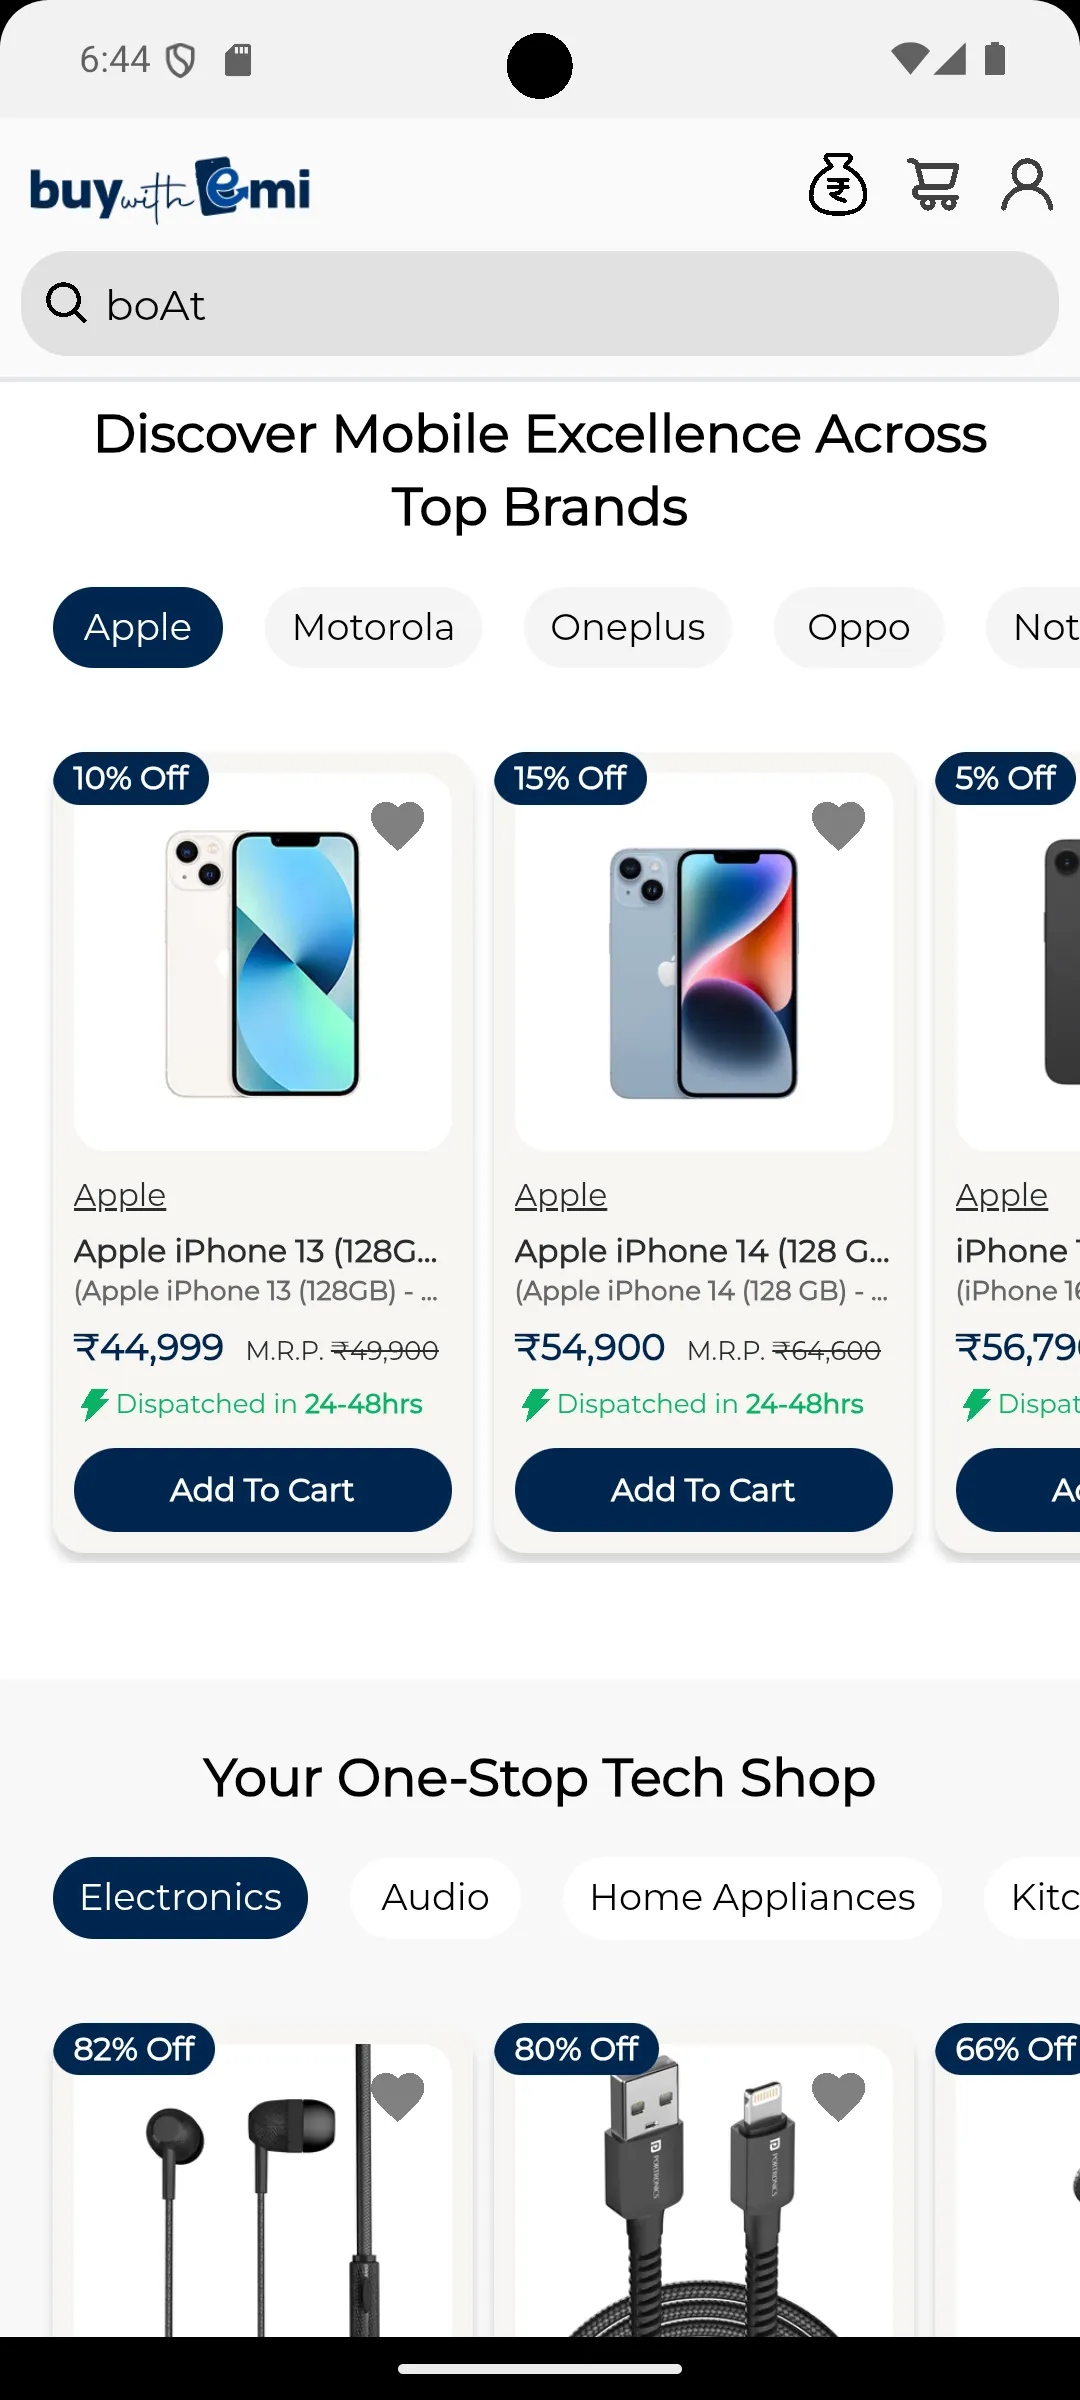
Task: Switch to the Oneplus brand tab
Action: (x=627, y=627)
